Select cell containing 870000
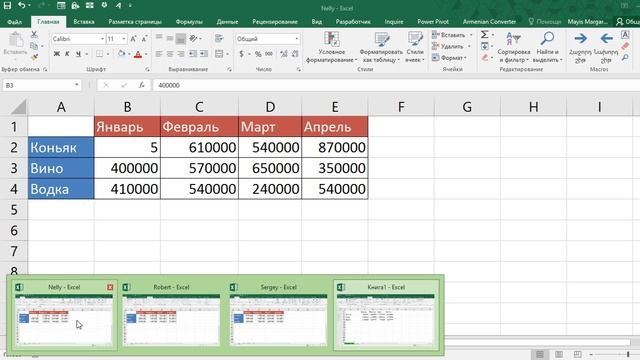 tap(335, 147)
